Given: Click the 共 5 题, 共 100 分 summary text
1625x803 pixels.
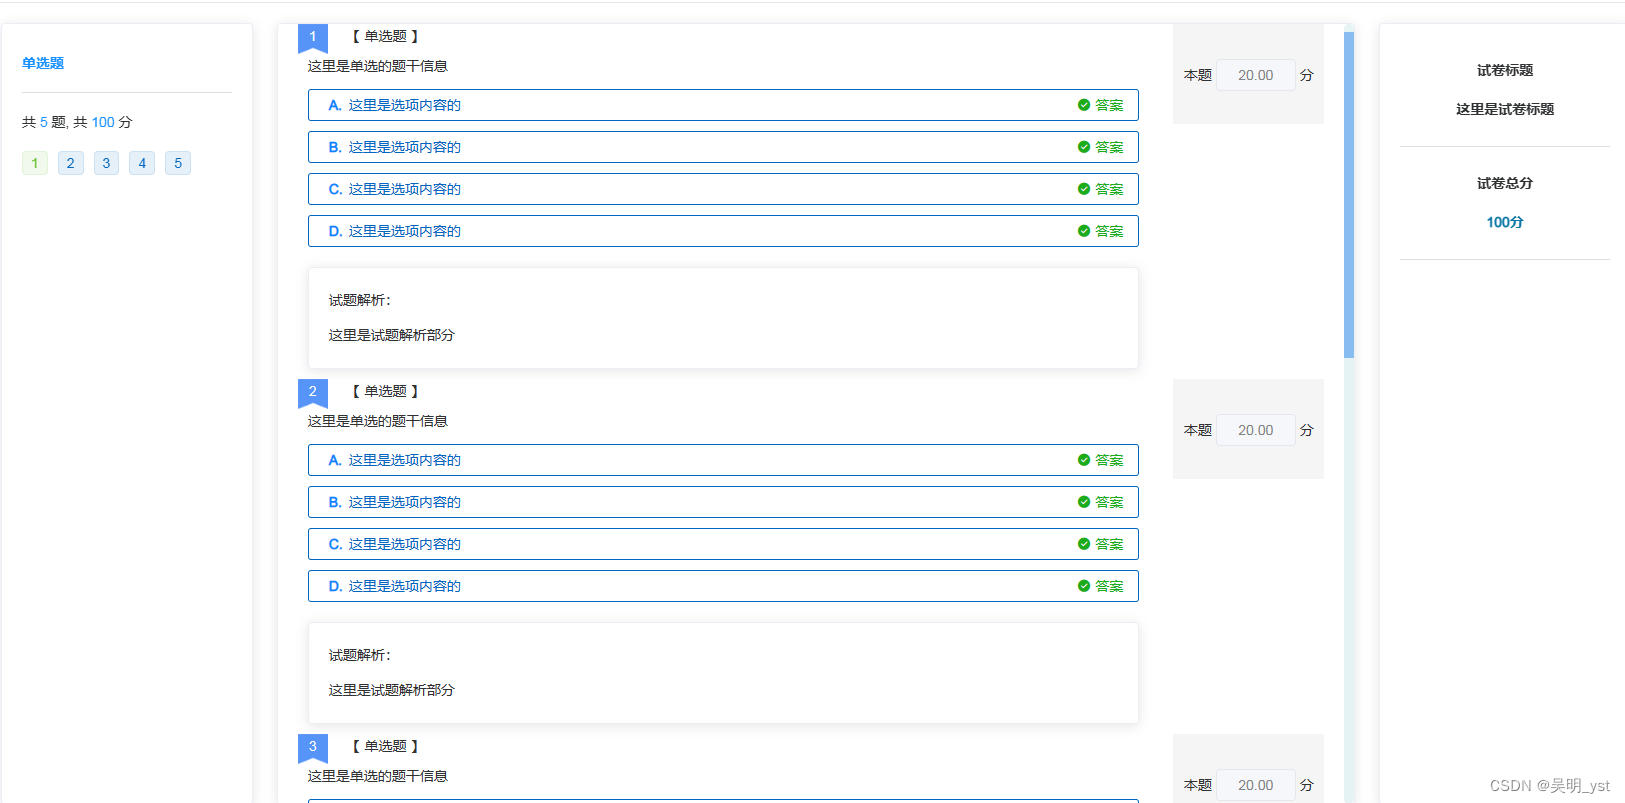Looking at the screenshot, I should coord(77,122).
